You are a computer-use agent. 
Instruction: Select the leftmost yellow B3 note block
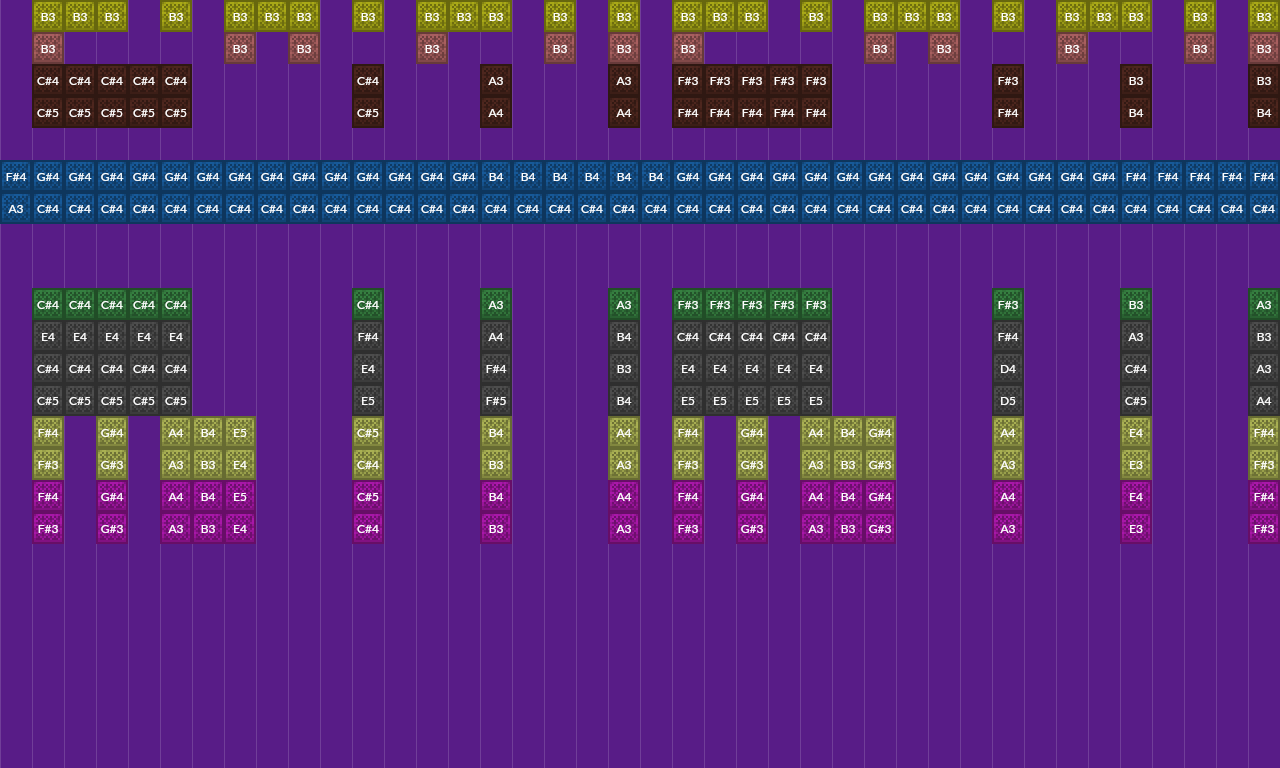[48, 17]
